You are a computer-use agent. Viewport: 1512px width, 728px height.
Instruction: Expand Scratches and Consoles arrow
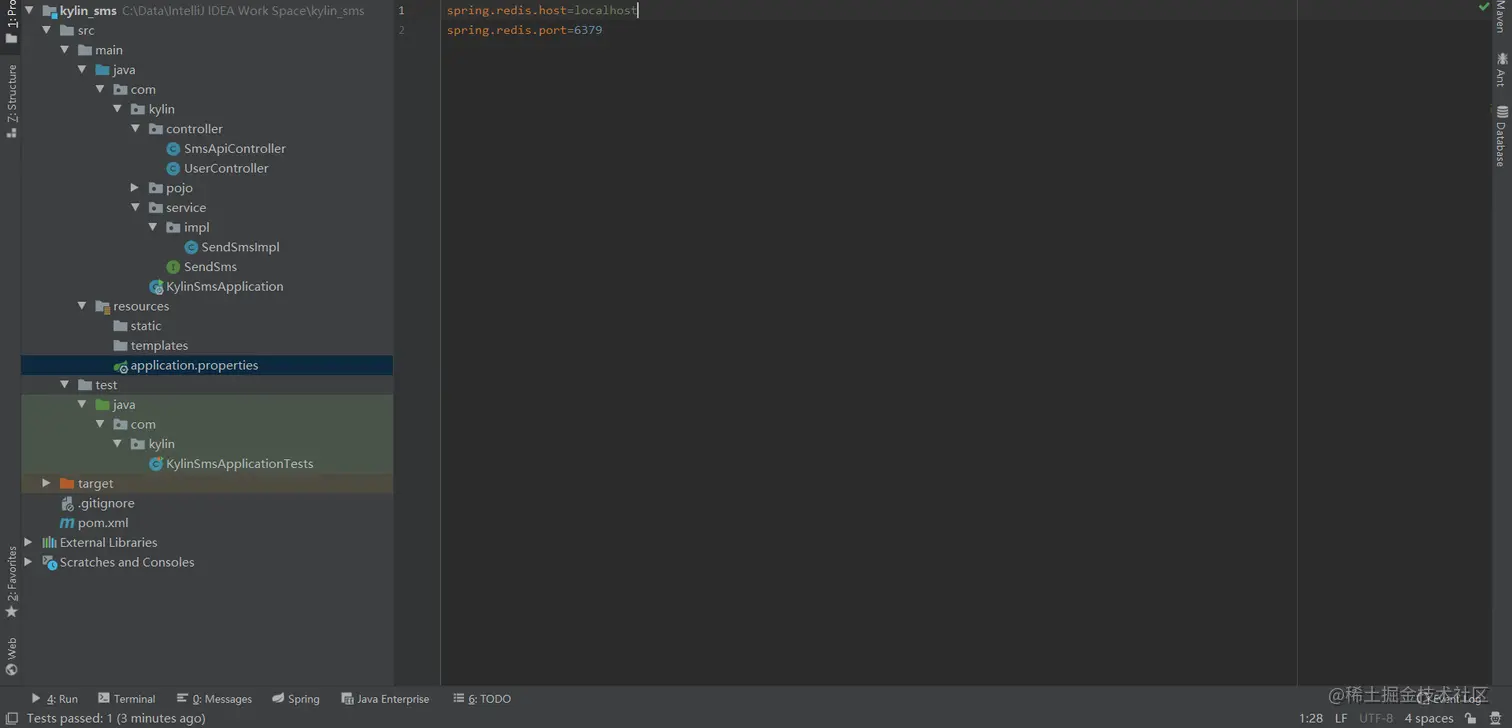point(28,562)
